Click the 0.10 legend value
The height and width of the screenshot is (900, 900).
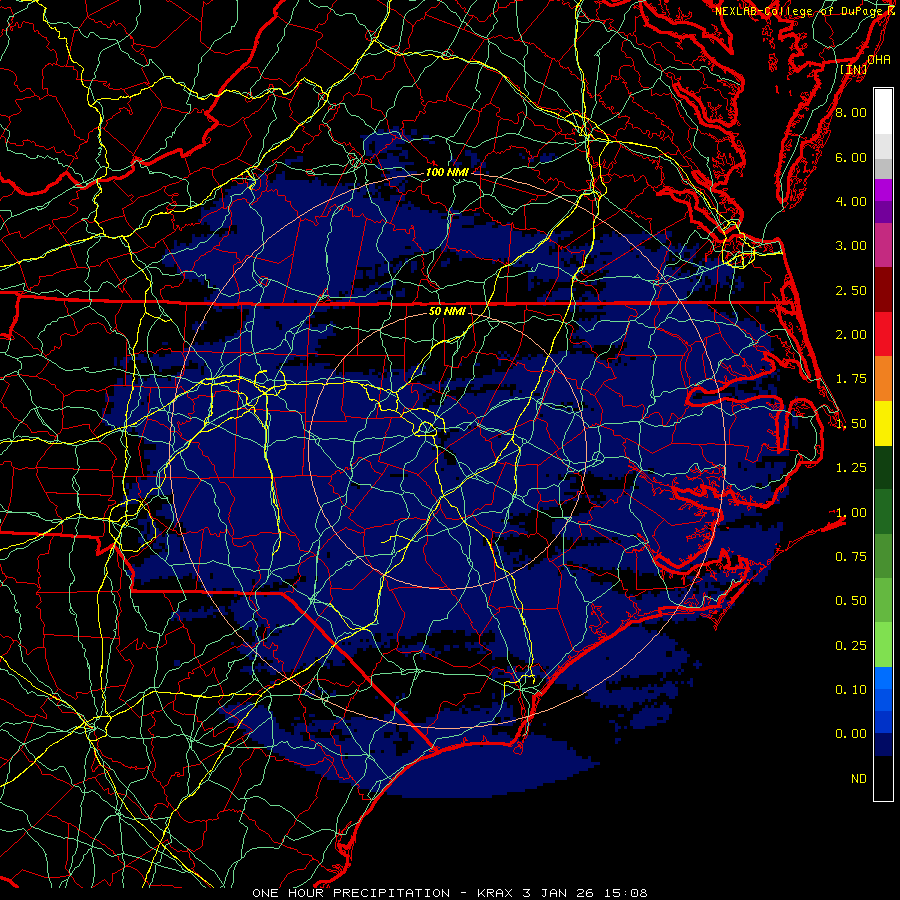(x=851, y=690)
